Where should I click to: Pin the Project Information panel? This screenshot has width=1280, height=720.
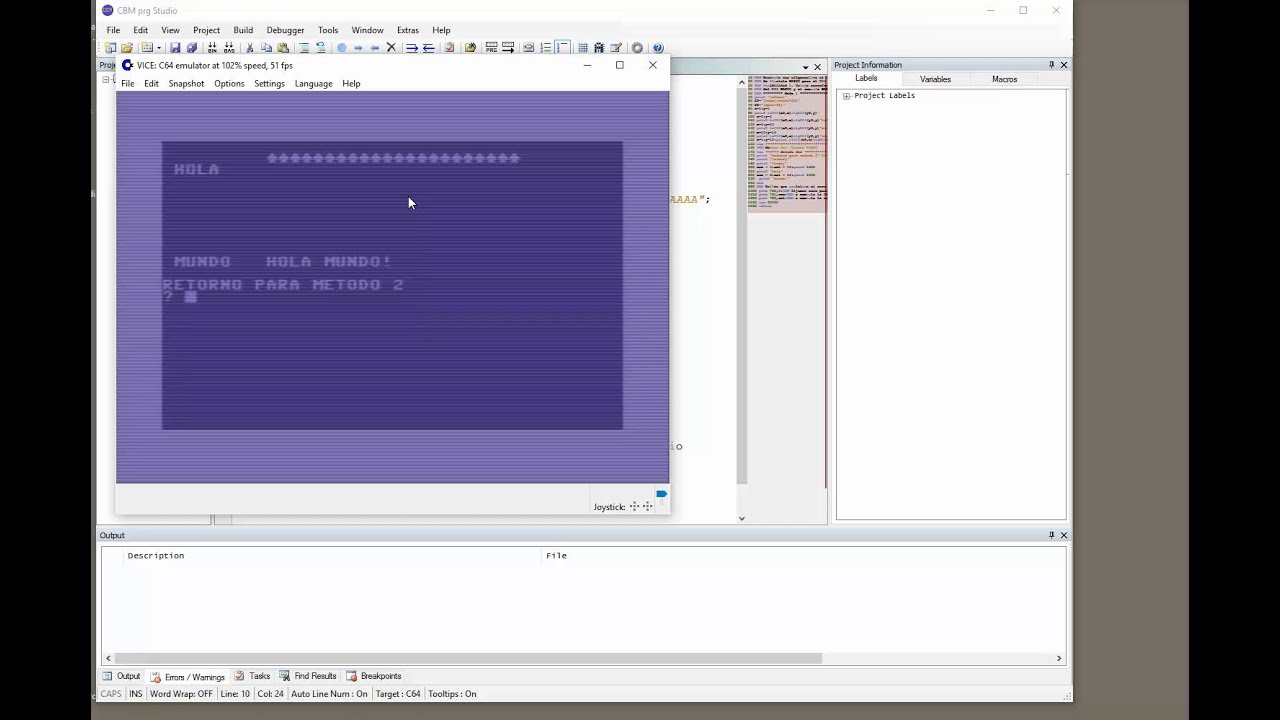[x=1051, y=65]
